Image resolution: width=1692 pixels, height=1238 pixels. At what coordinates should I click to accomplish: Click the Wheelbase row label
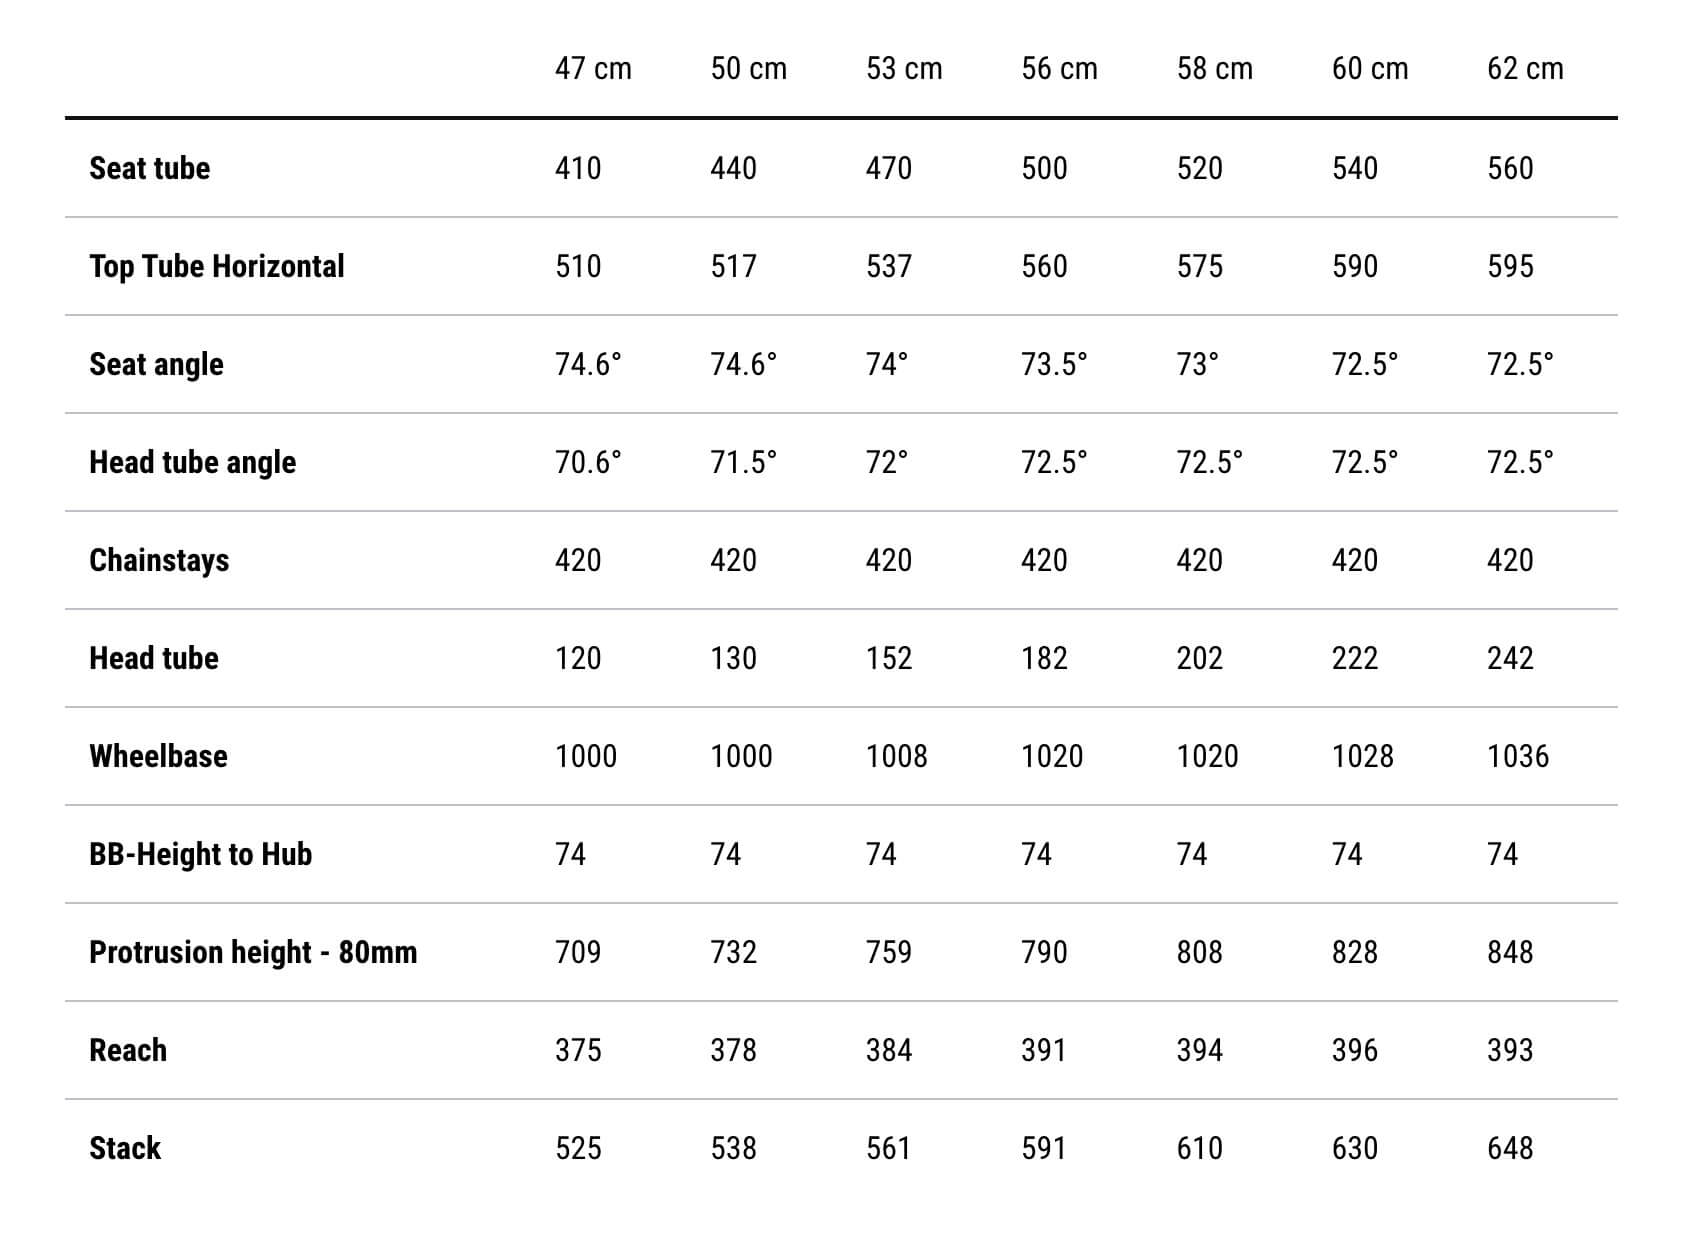158,756
